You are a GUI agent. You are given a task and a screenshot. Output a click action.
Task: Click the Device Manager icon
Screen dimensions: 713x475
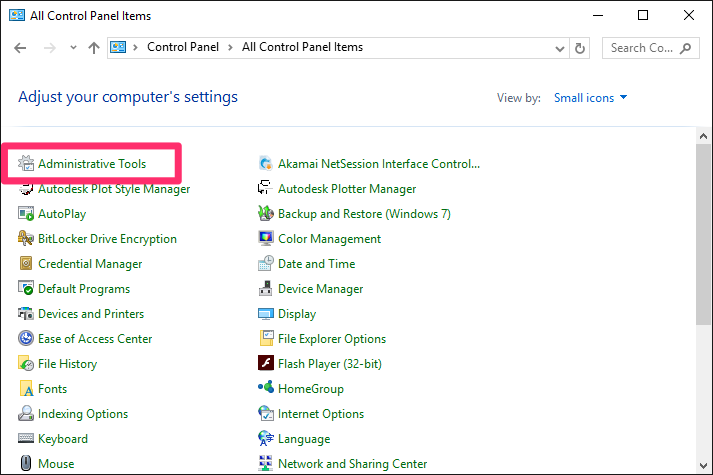tap(266, 288)
